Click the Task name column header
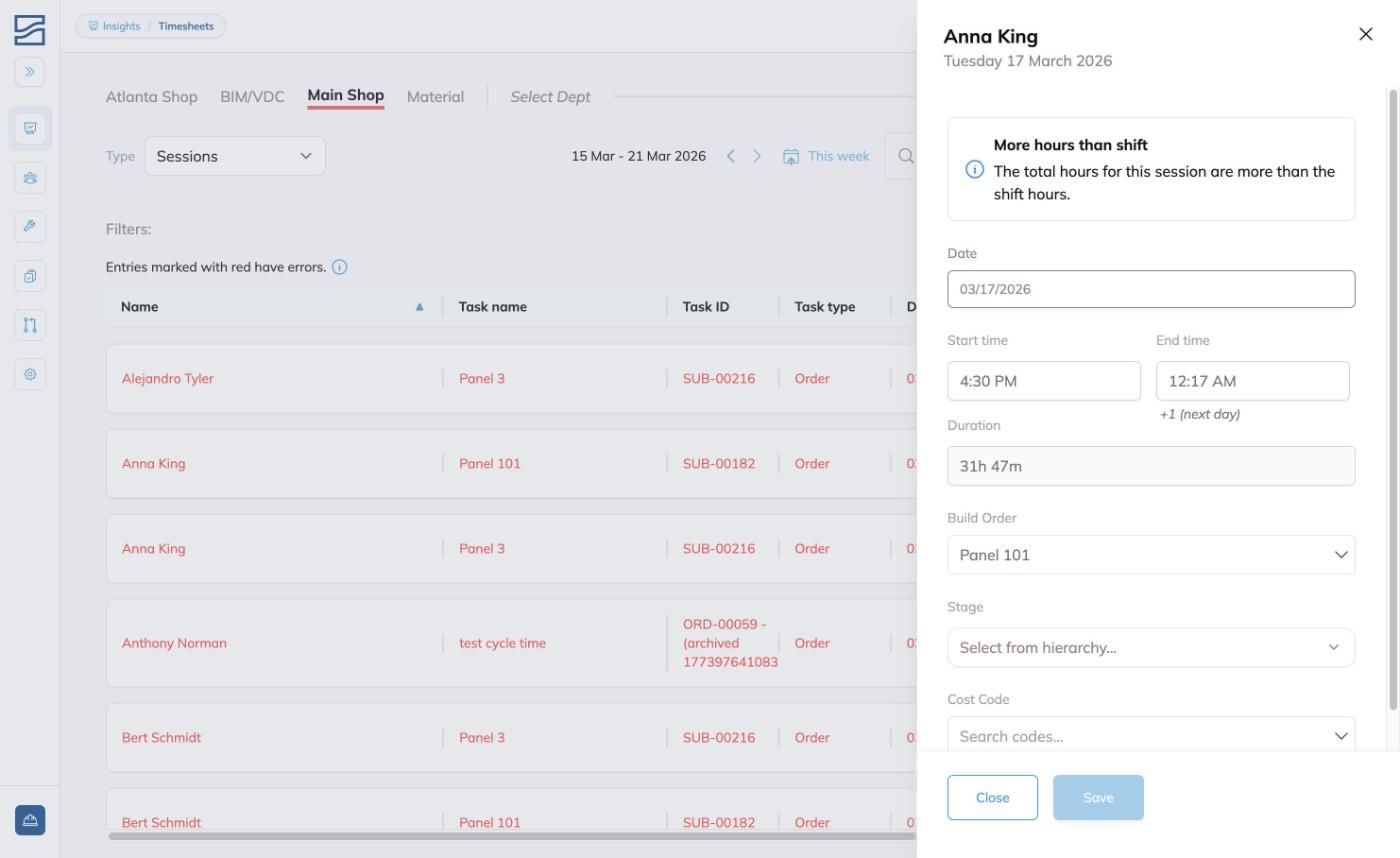The image size is (1400, 858). pyautogui.click(x=493, y=307)
